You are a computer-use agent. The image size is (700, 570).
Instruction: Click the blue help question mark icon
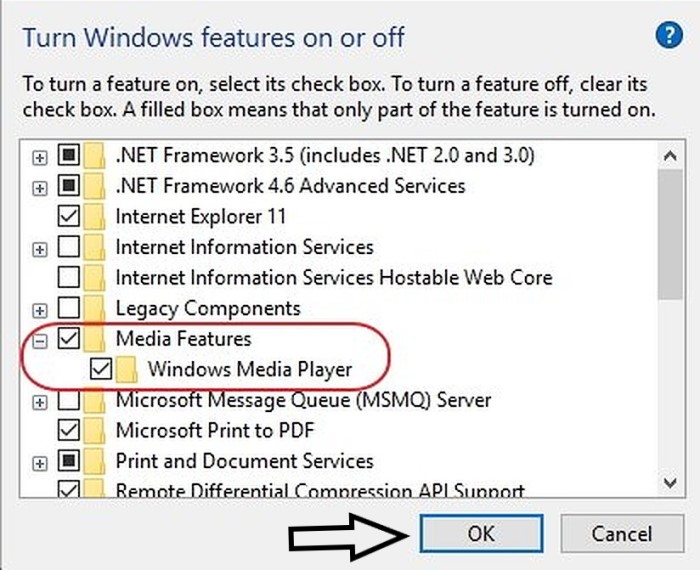point(668,37)
